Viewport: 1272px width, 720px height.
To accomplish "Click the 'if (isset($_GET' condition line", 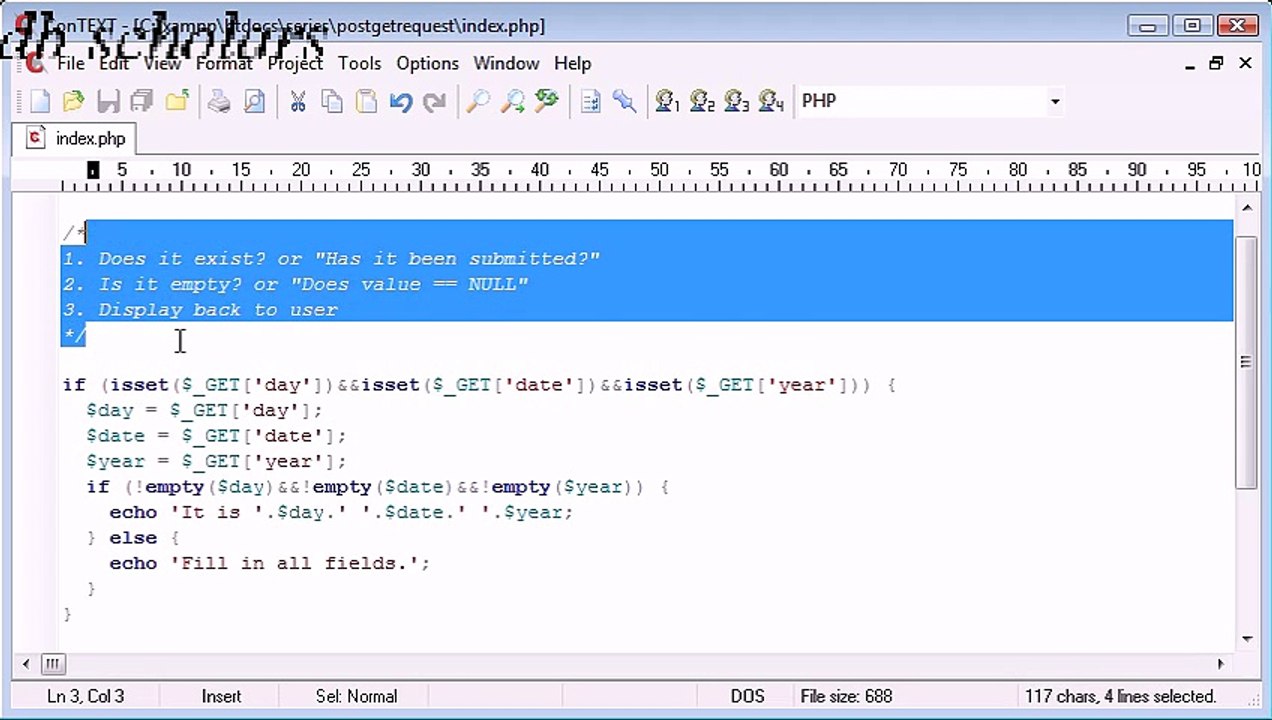I will tap(479, 385).
